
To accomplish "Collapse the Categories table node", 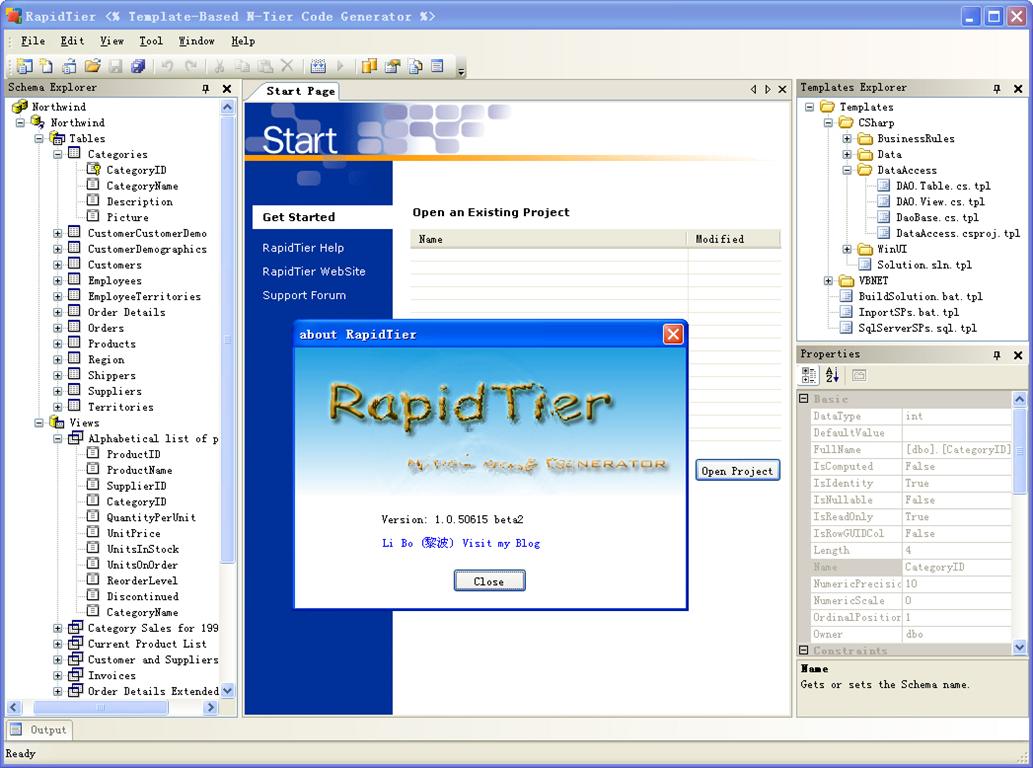I will (57, 154).
